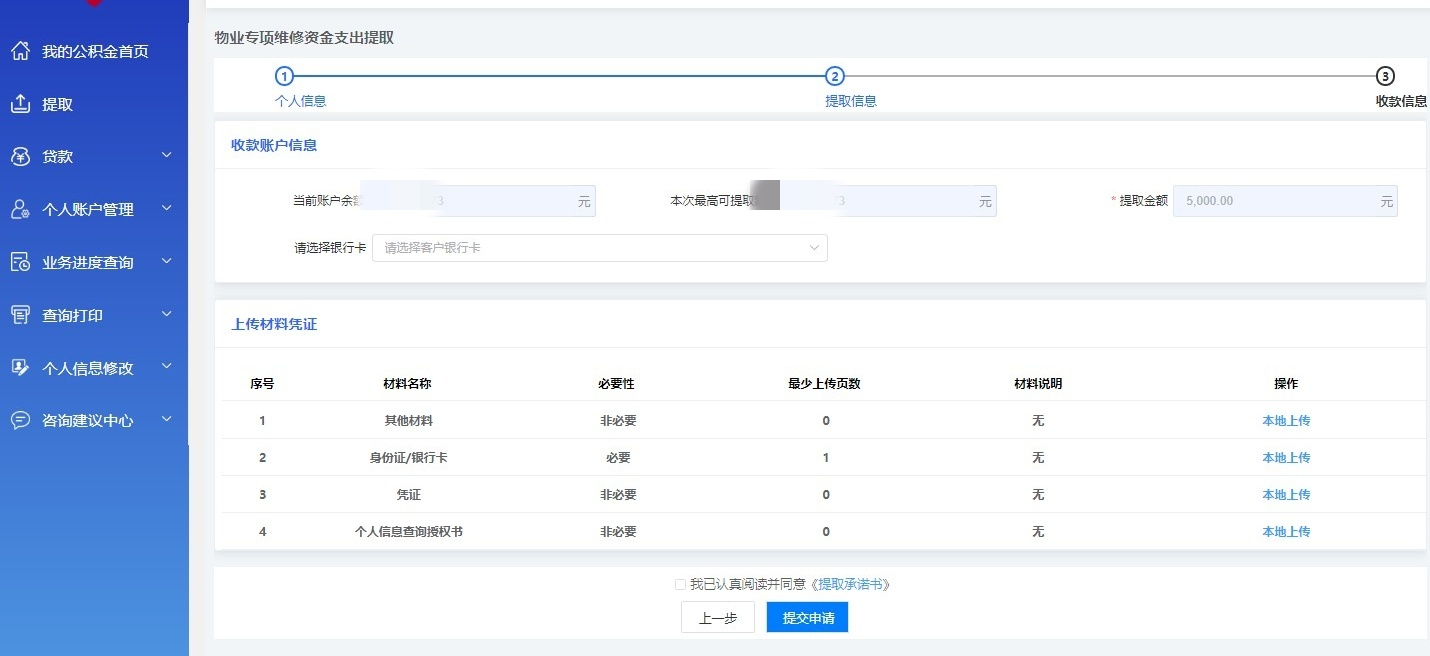
Task: Go to step 2 提取信息
Action: coord(835,77)
